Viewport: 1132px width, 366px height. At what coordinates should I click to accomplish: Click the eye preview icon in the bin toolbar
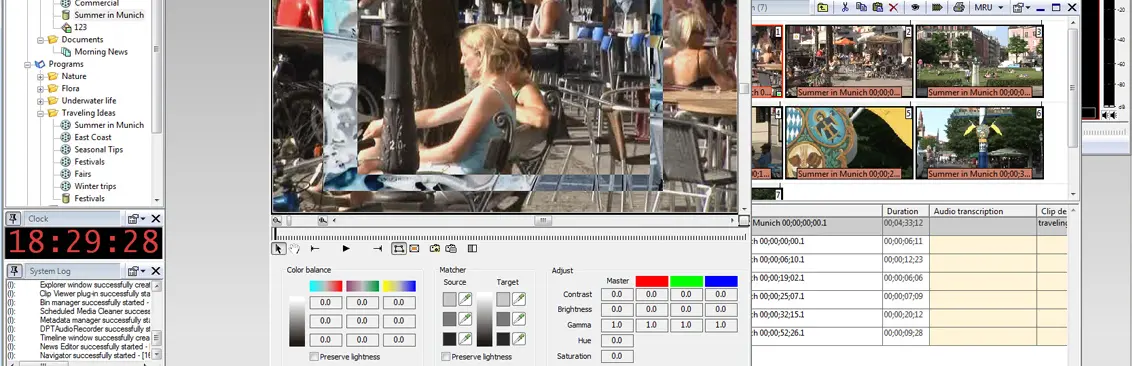(915, 7)
